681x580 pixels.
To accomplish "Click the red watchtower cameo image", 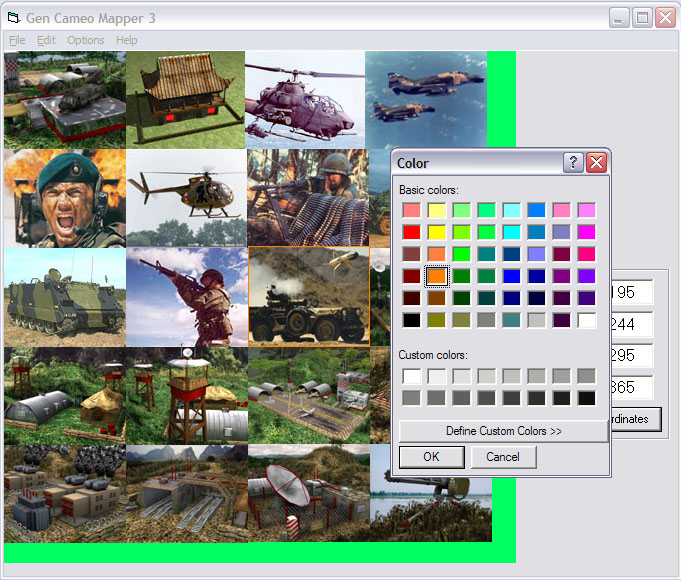I will coord(186,395).
